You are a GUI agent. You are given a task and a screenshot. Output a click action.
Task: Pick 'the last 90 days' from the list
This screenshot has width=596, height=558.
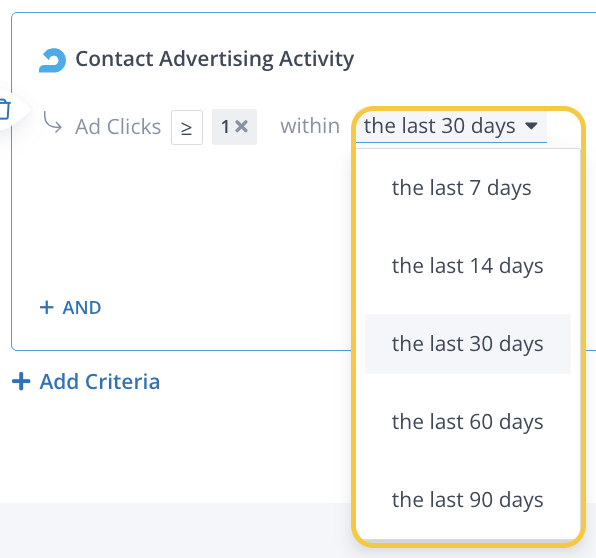pyautogui.click(x=468, y=499)
